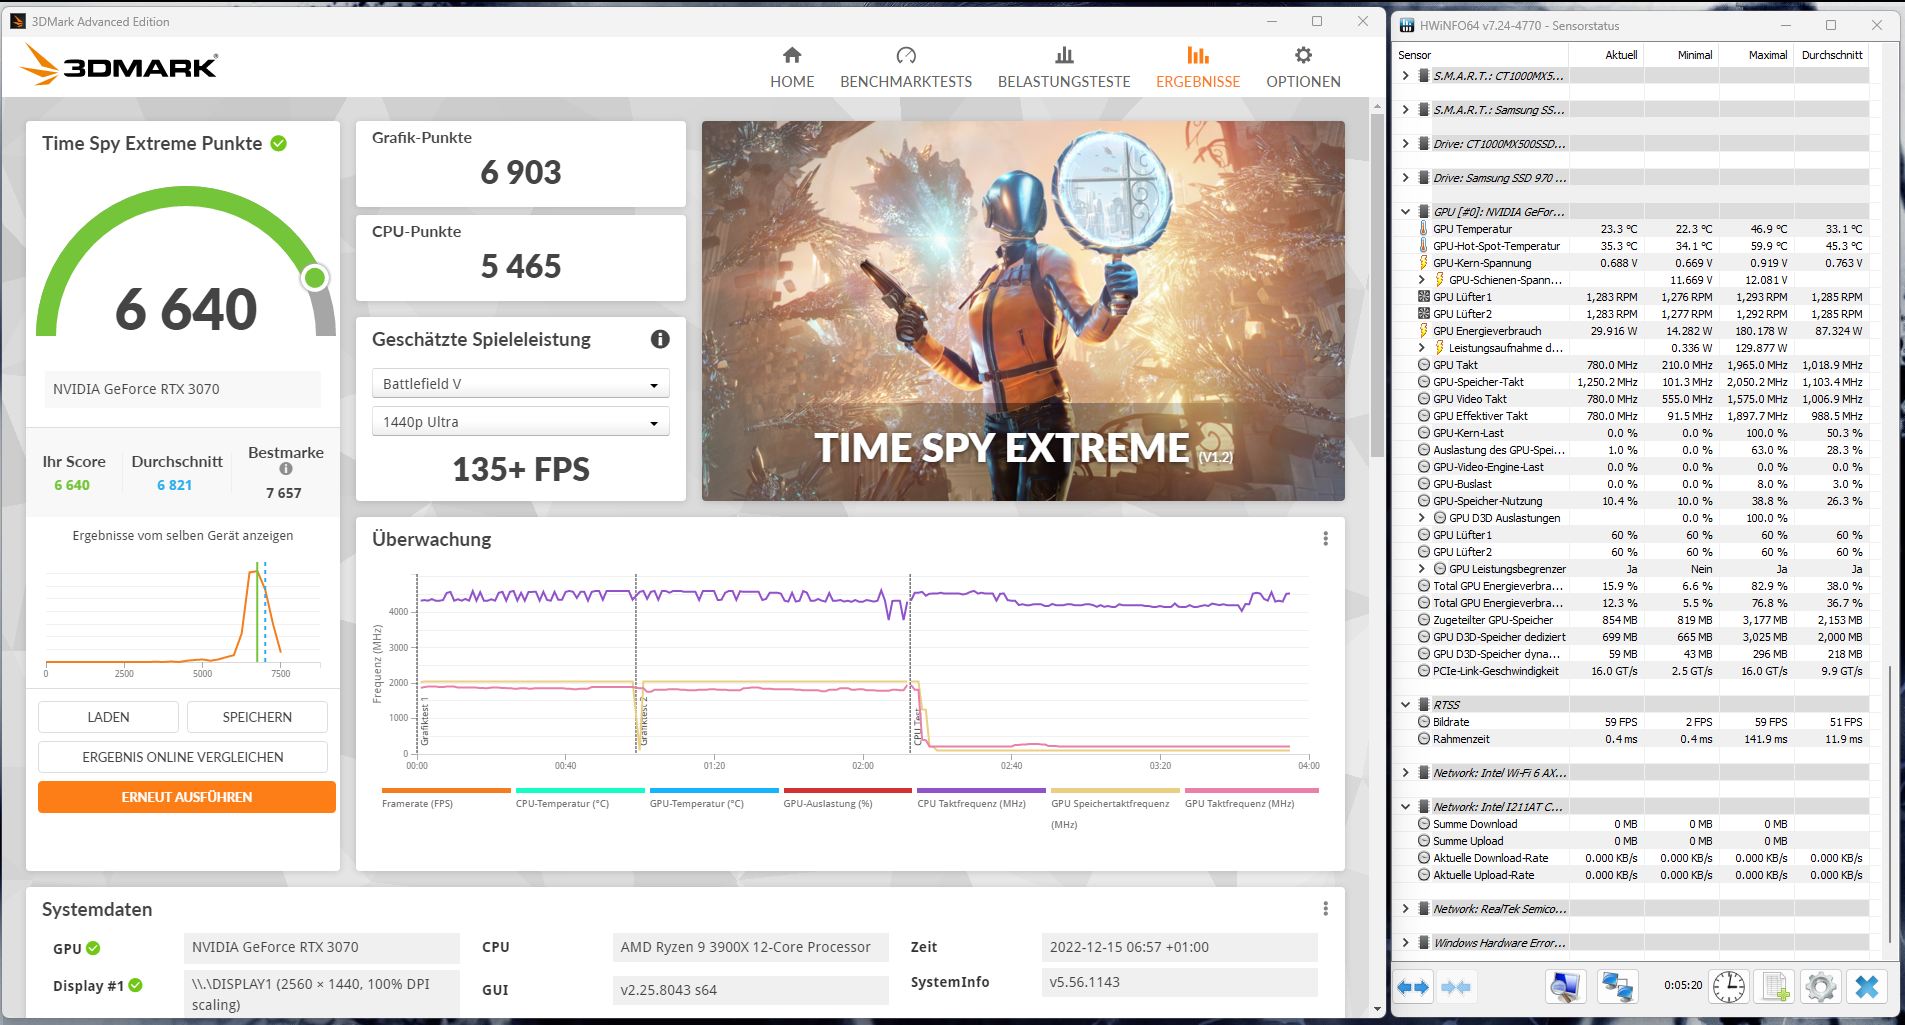
Task: Expand the Windows Hardware Error group
Action: [x=1406, y=943]
